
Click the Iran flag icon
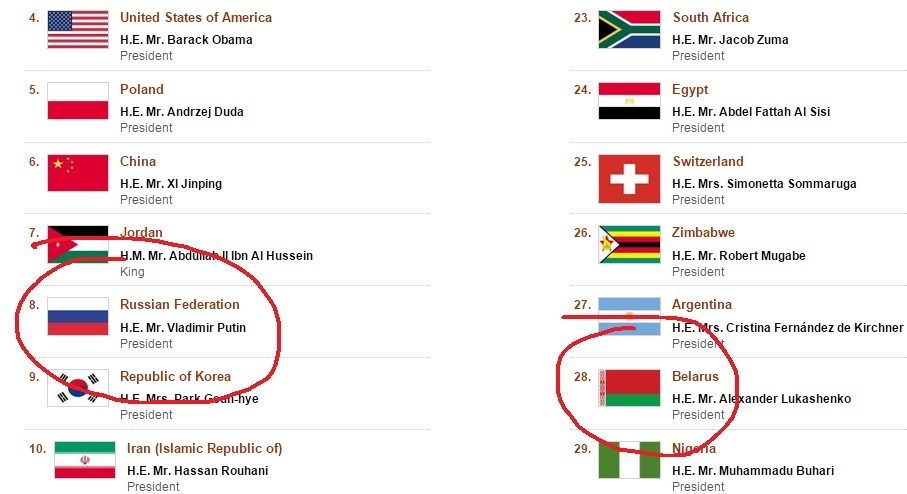[x=84, y=460]
